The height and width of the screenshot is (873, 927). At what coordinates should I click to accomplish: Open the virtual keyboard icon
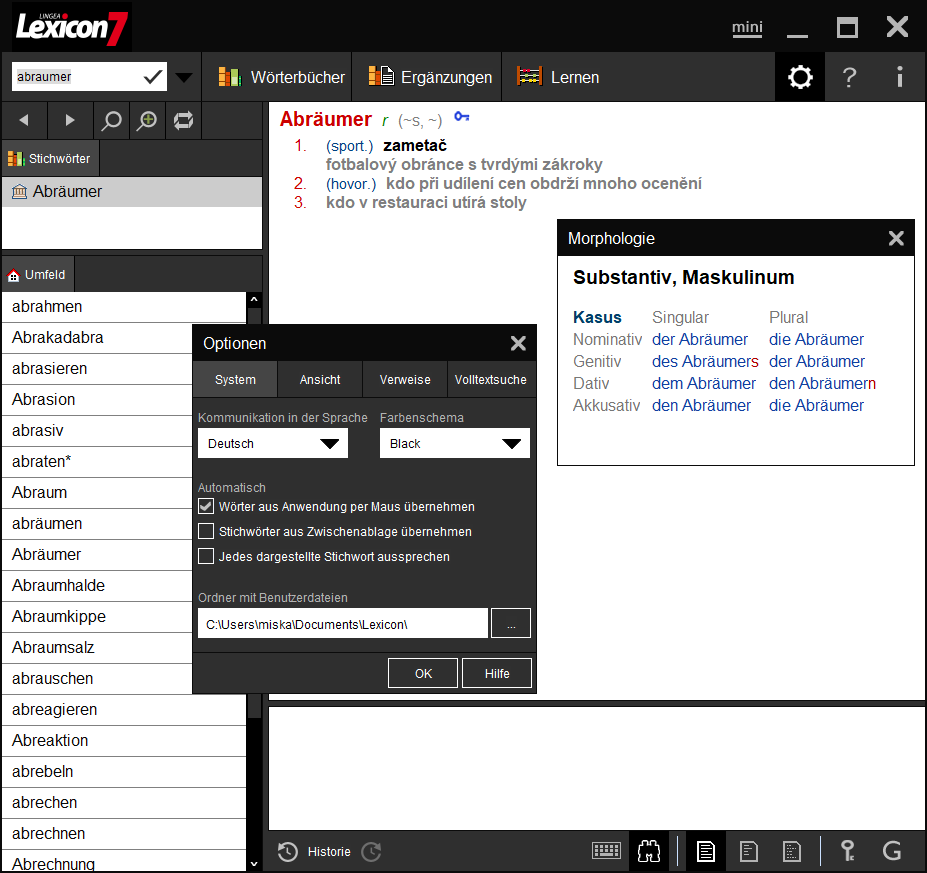(606, 851)
